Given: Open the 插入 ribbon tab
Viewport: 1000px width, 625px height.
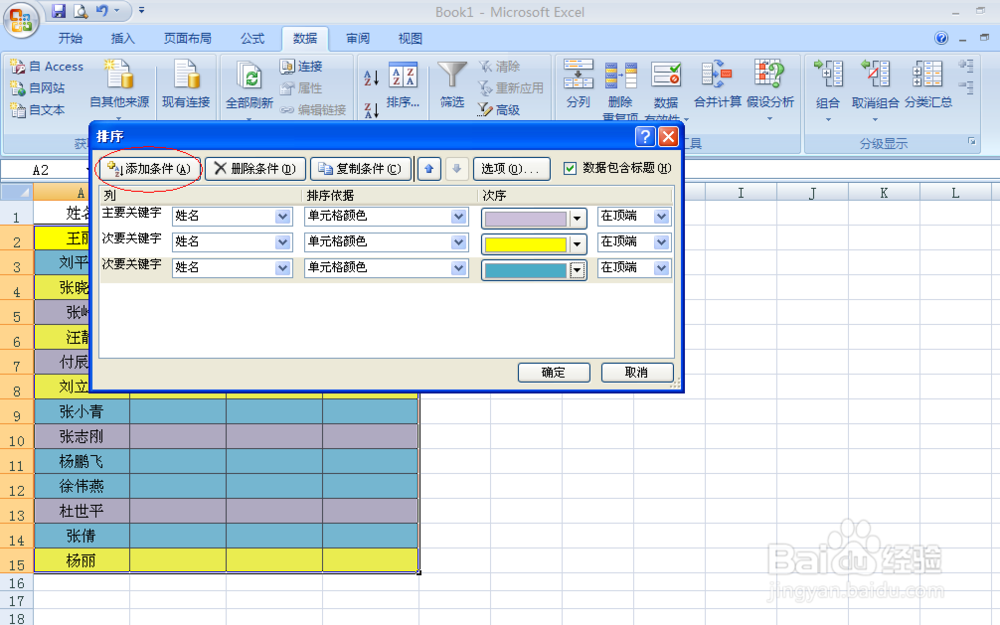Looking at the screenshot, I should pyautogui.click(x=123, y=39).
